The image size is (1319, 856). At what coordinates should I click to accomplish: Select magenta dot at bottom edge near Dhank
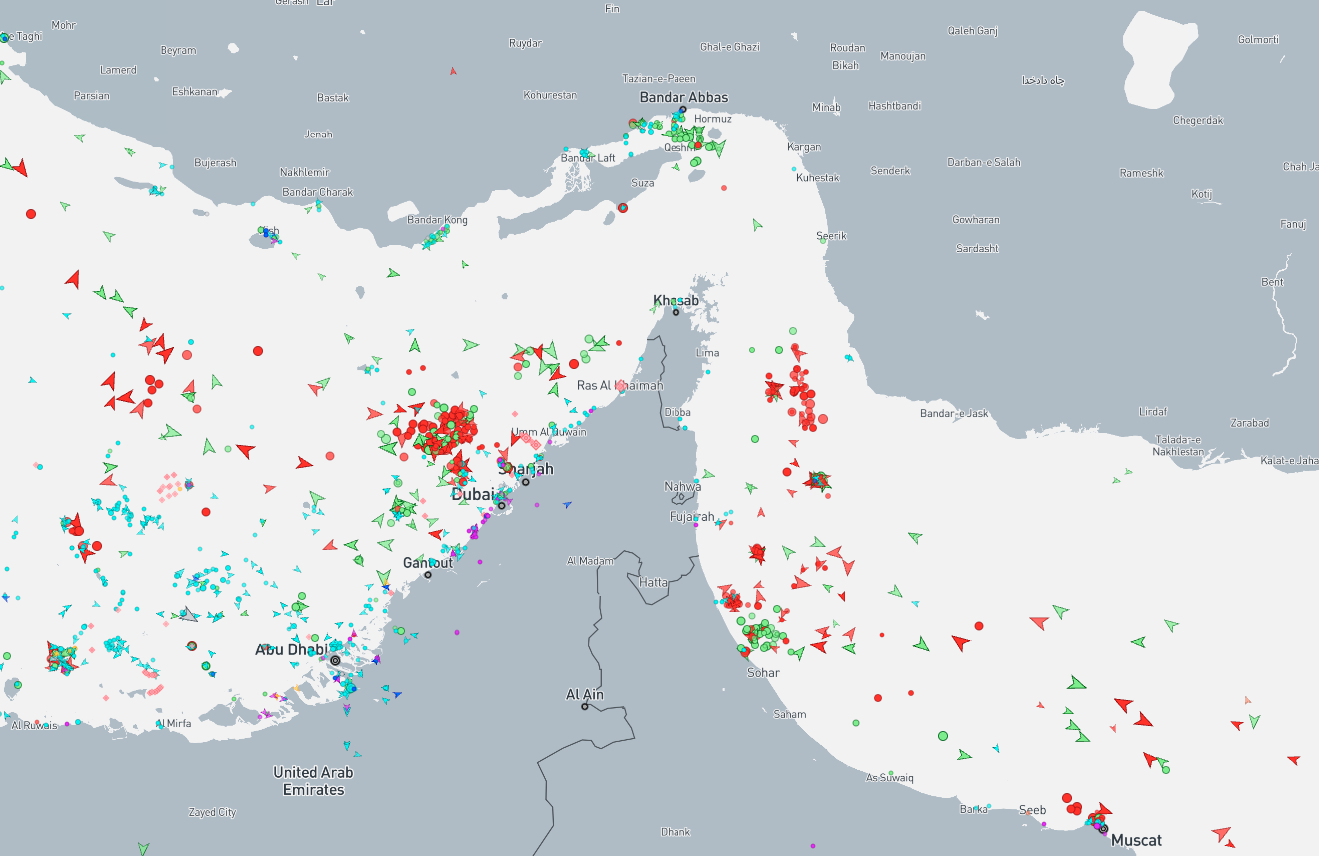[811, 846]
